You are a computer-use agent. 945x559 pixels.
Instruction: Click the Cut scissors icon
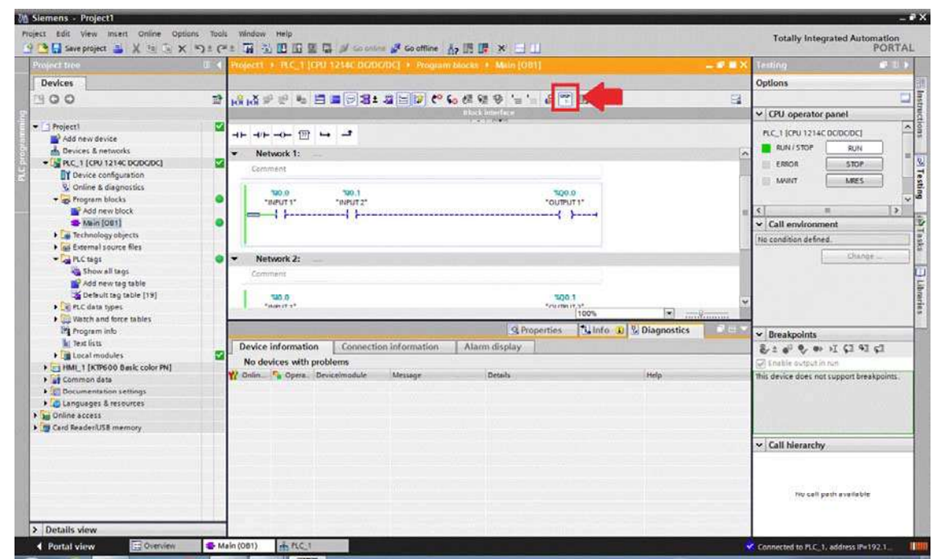pyautogui.click(x=136, y=48)
